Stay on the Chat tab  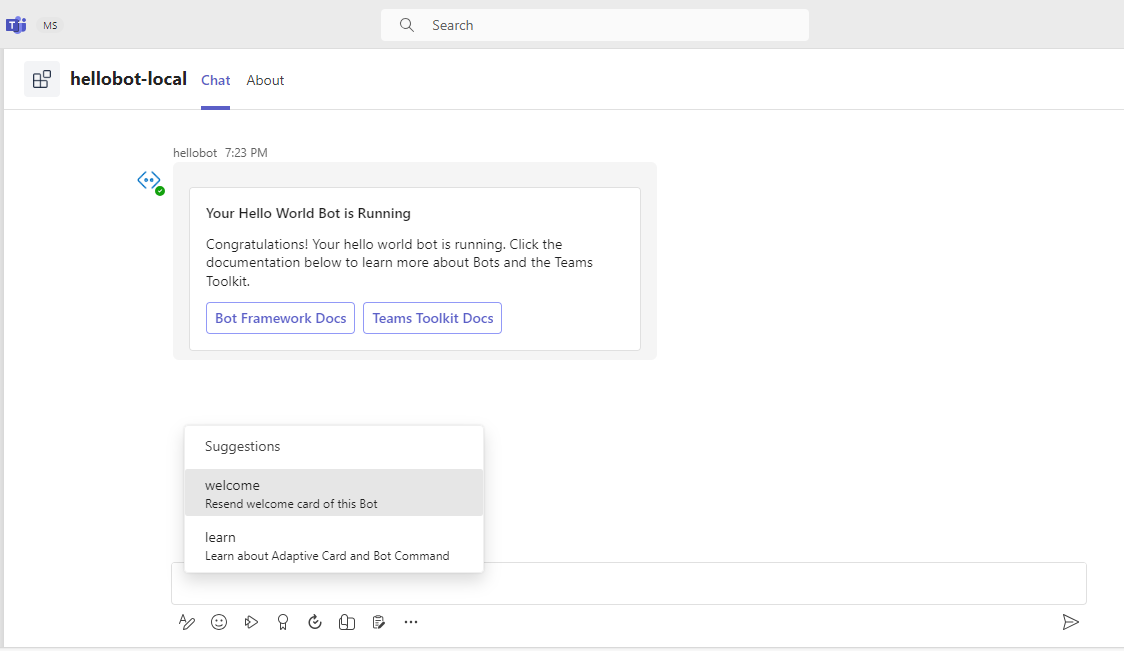coord(215,80)
